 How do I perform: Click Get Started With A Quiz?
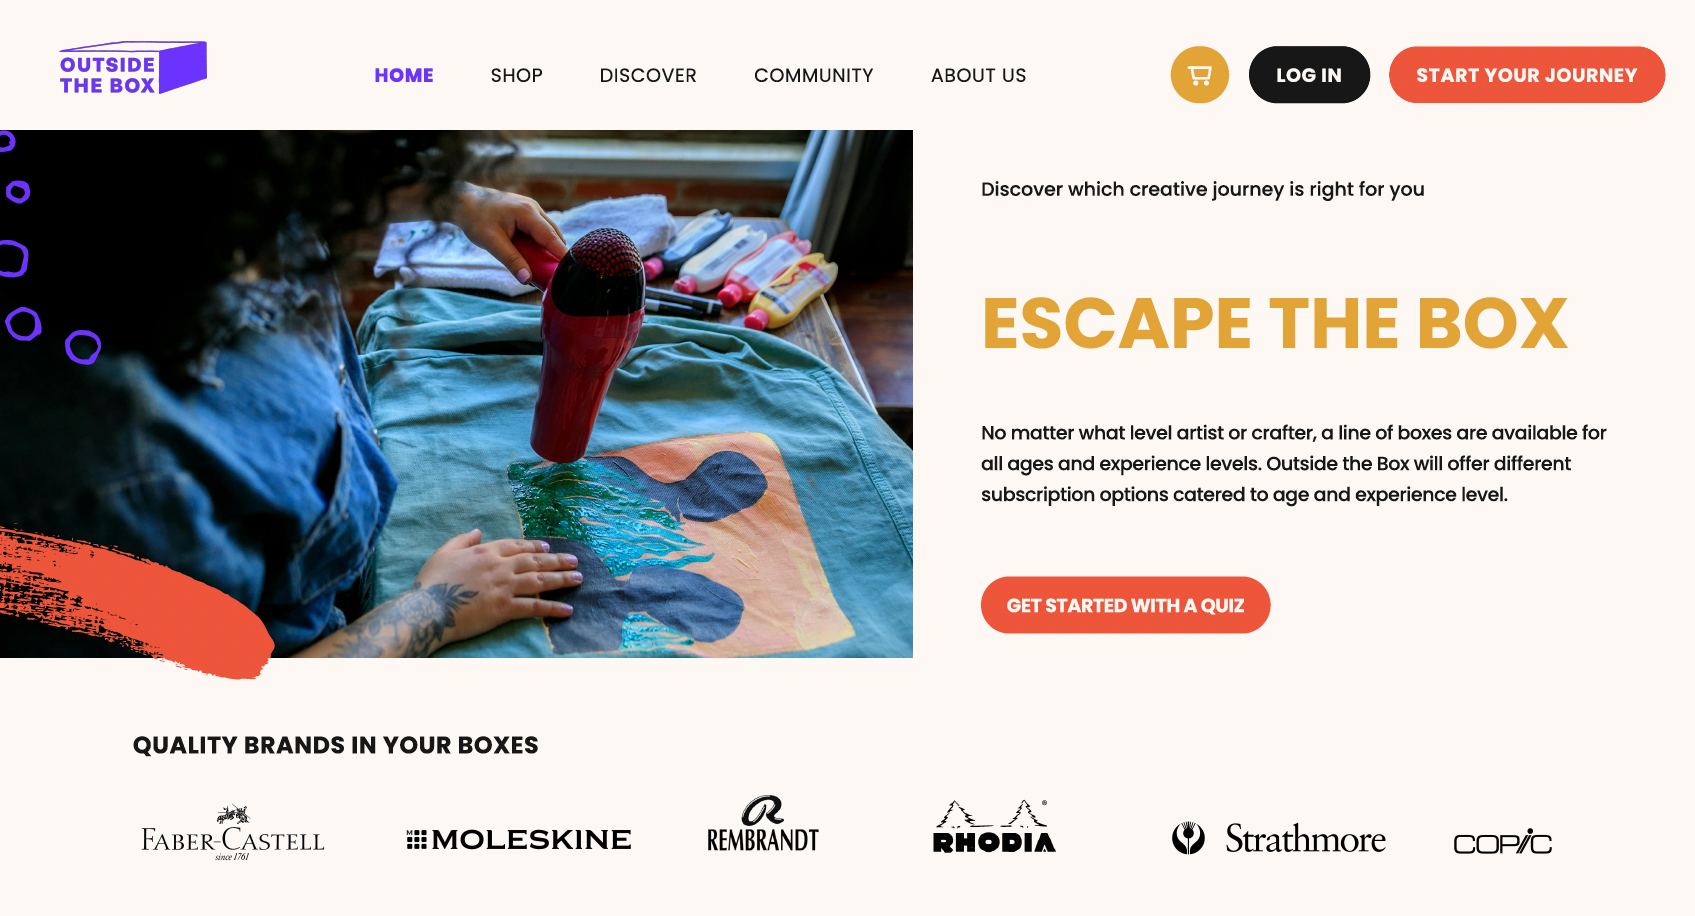tap(1125, 605)
